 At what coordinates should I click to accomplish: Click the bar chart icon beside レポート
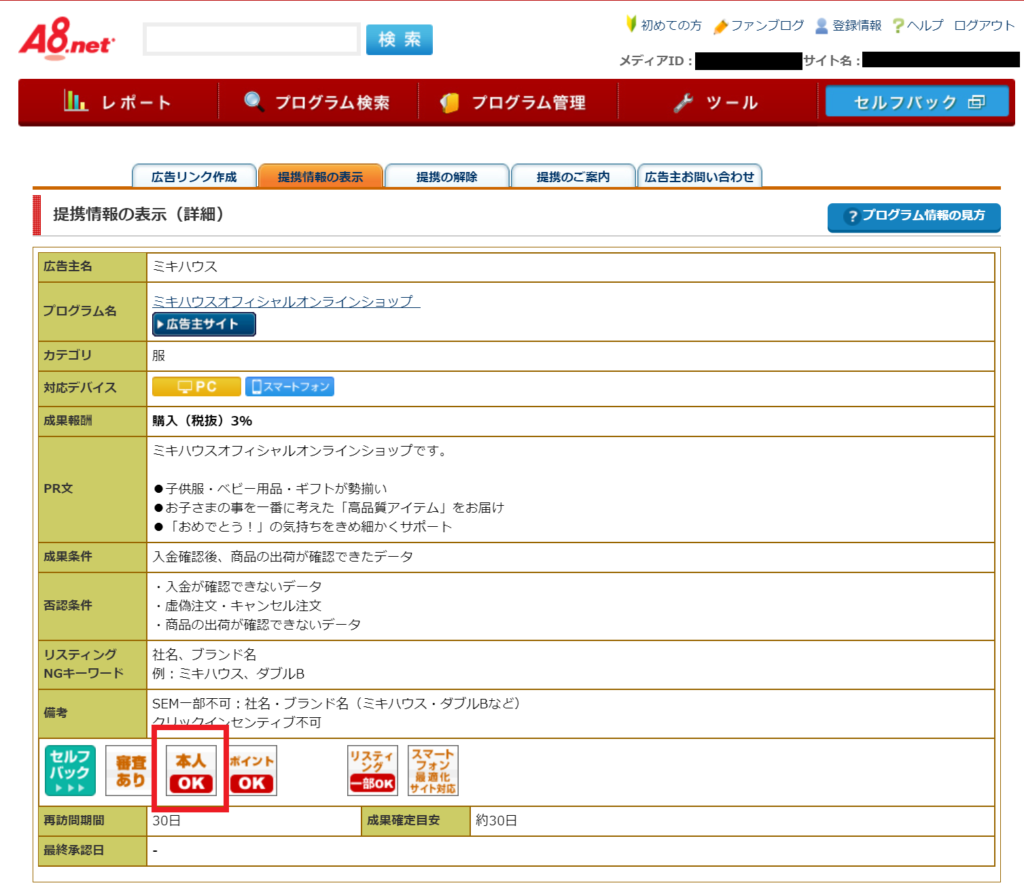[x=76, y=101]
